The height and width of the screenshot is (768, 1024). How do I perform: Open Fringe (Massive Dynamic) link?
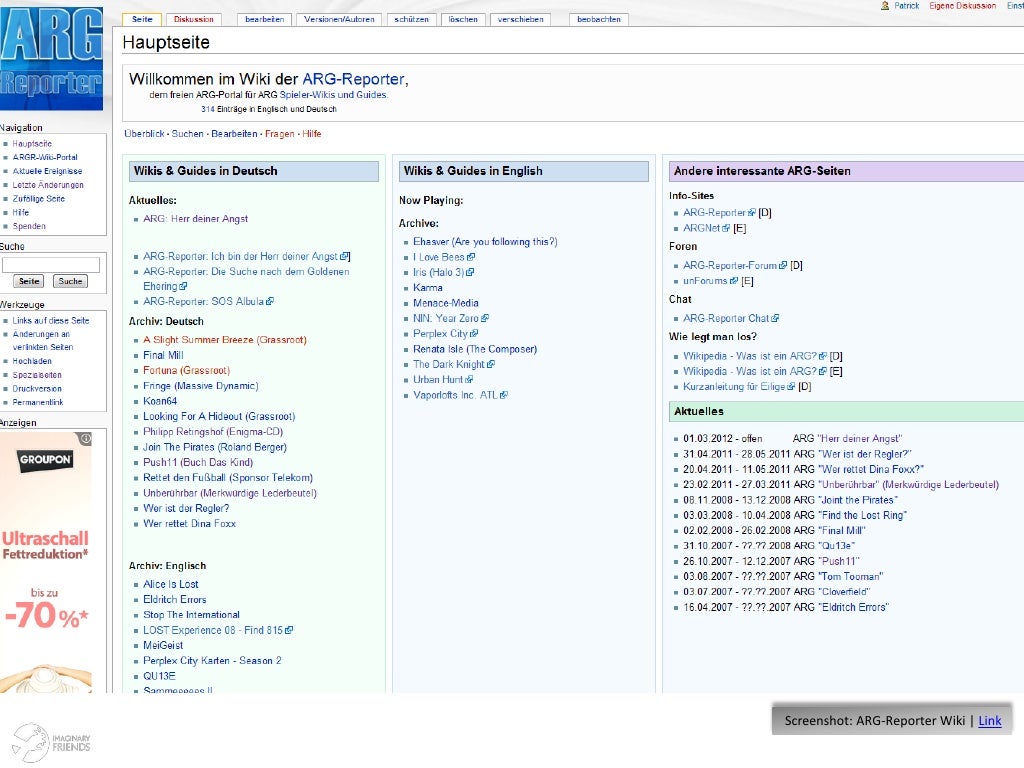[200, 386]
